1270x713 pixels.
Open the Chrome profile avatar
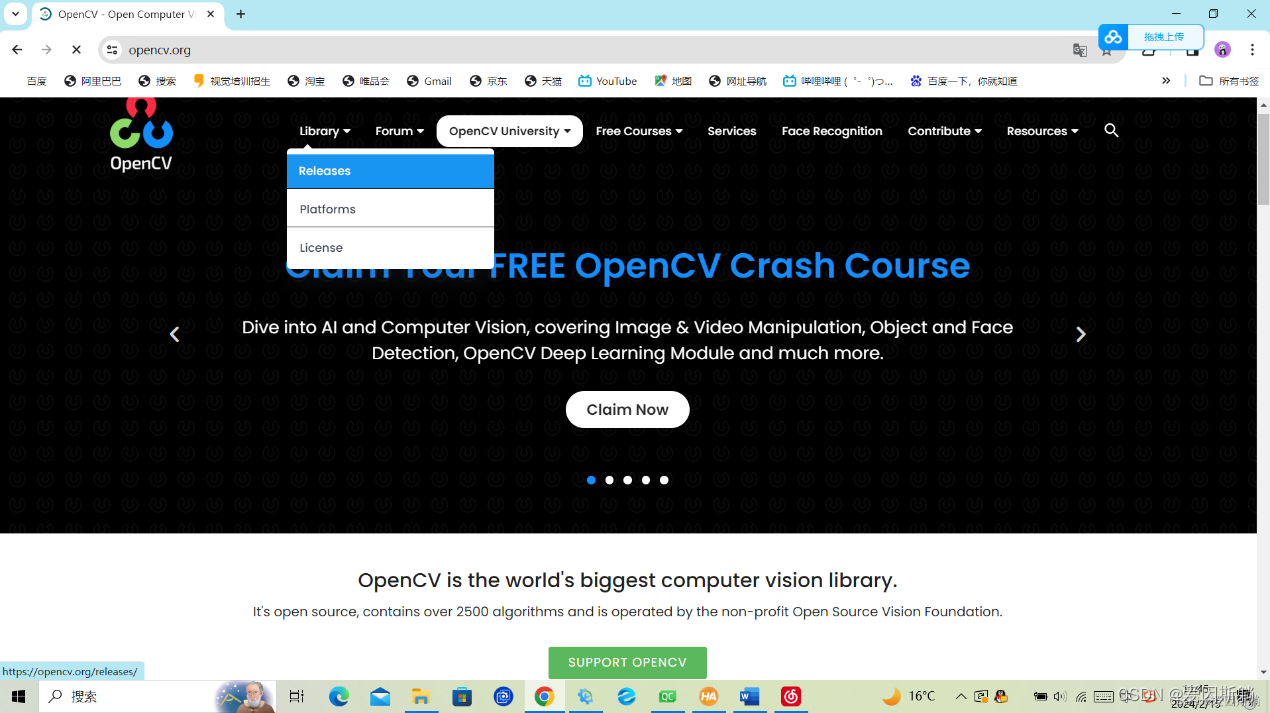1222,50
